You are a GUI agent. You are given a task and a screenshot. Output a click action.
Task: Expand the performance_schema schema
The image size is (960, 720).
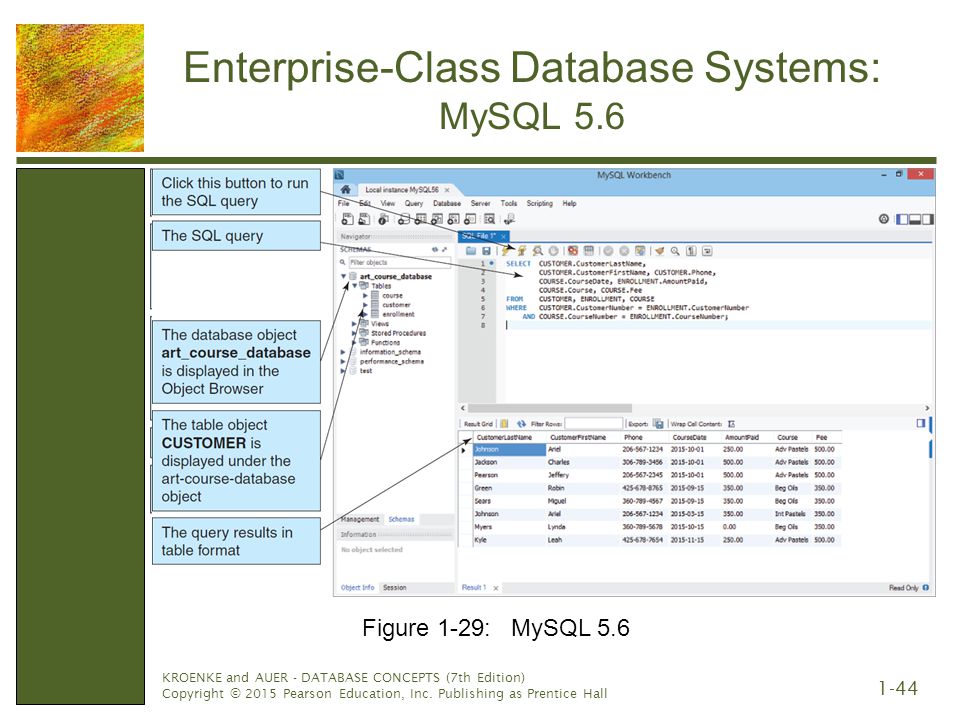click(343, 361)
